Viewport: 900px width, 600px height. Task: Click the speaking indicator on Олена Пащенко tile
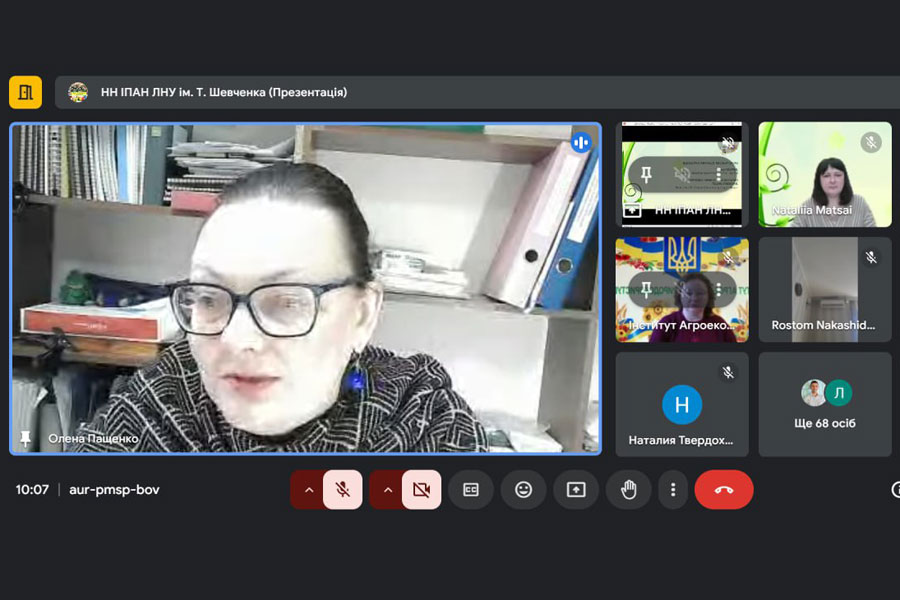tap(581, 142)
